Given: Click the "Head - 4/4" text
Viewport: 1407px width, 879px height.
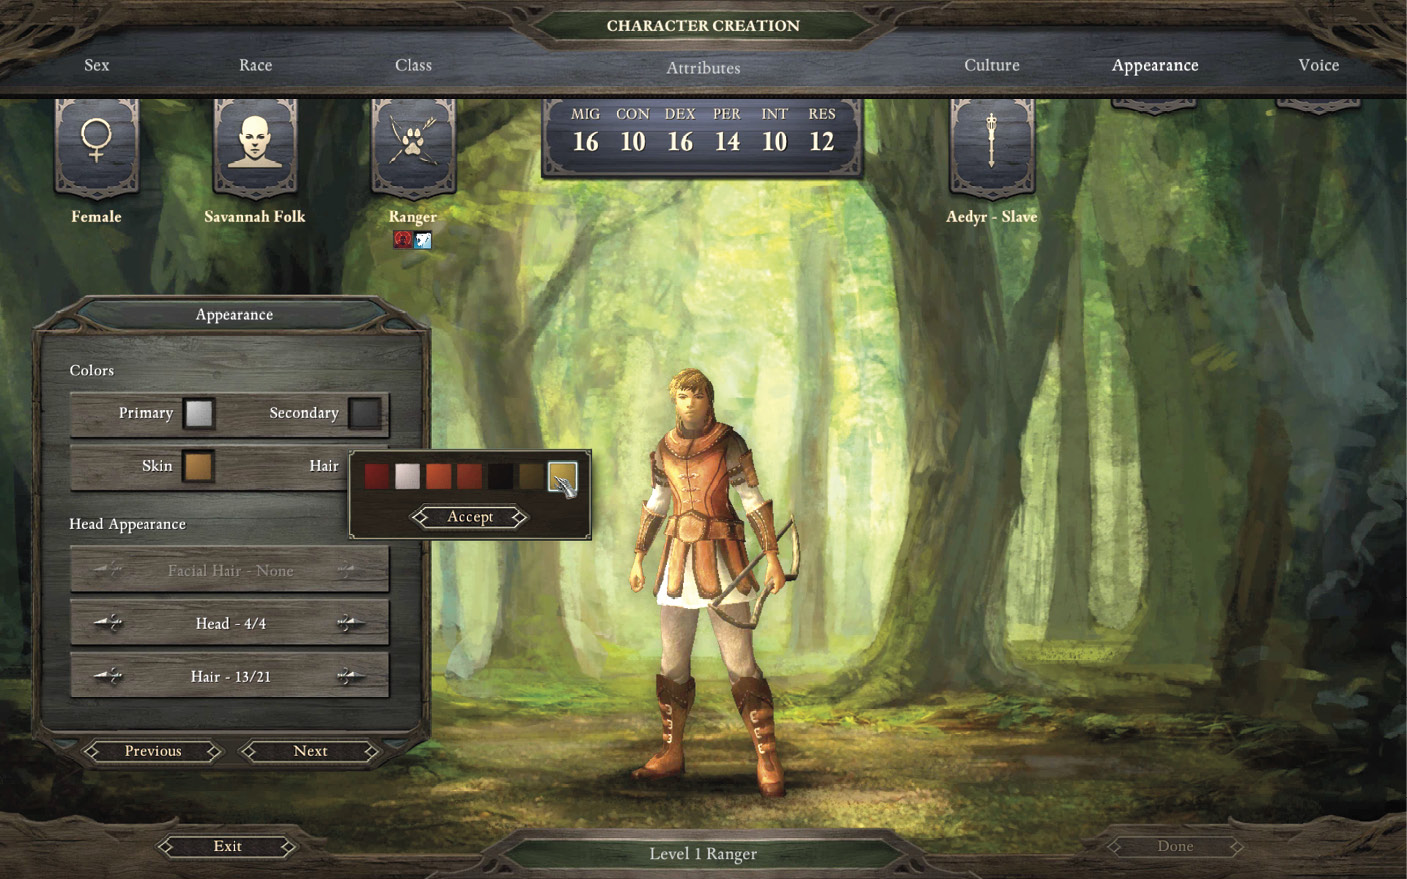Looking at the screenshot, I should (231, 624).
